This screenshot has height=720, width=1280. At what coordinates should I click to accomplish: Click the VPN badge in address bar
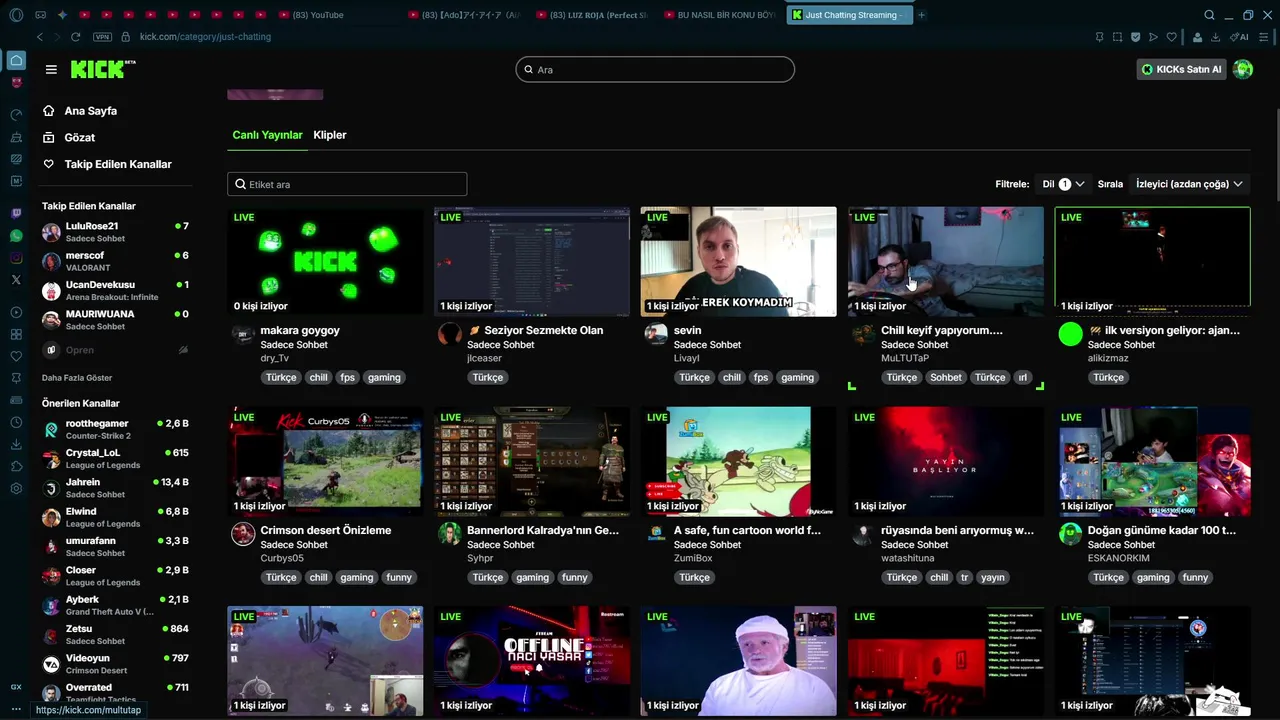point(102,37)
